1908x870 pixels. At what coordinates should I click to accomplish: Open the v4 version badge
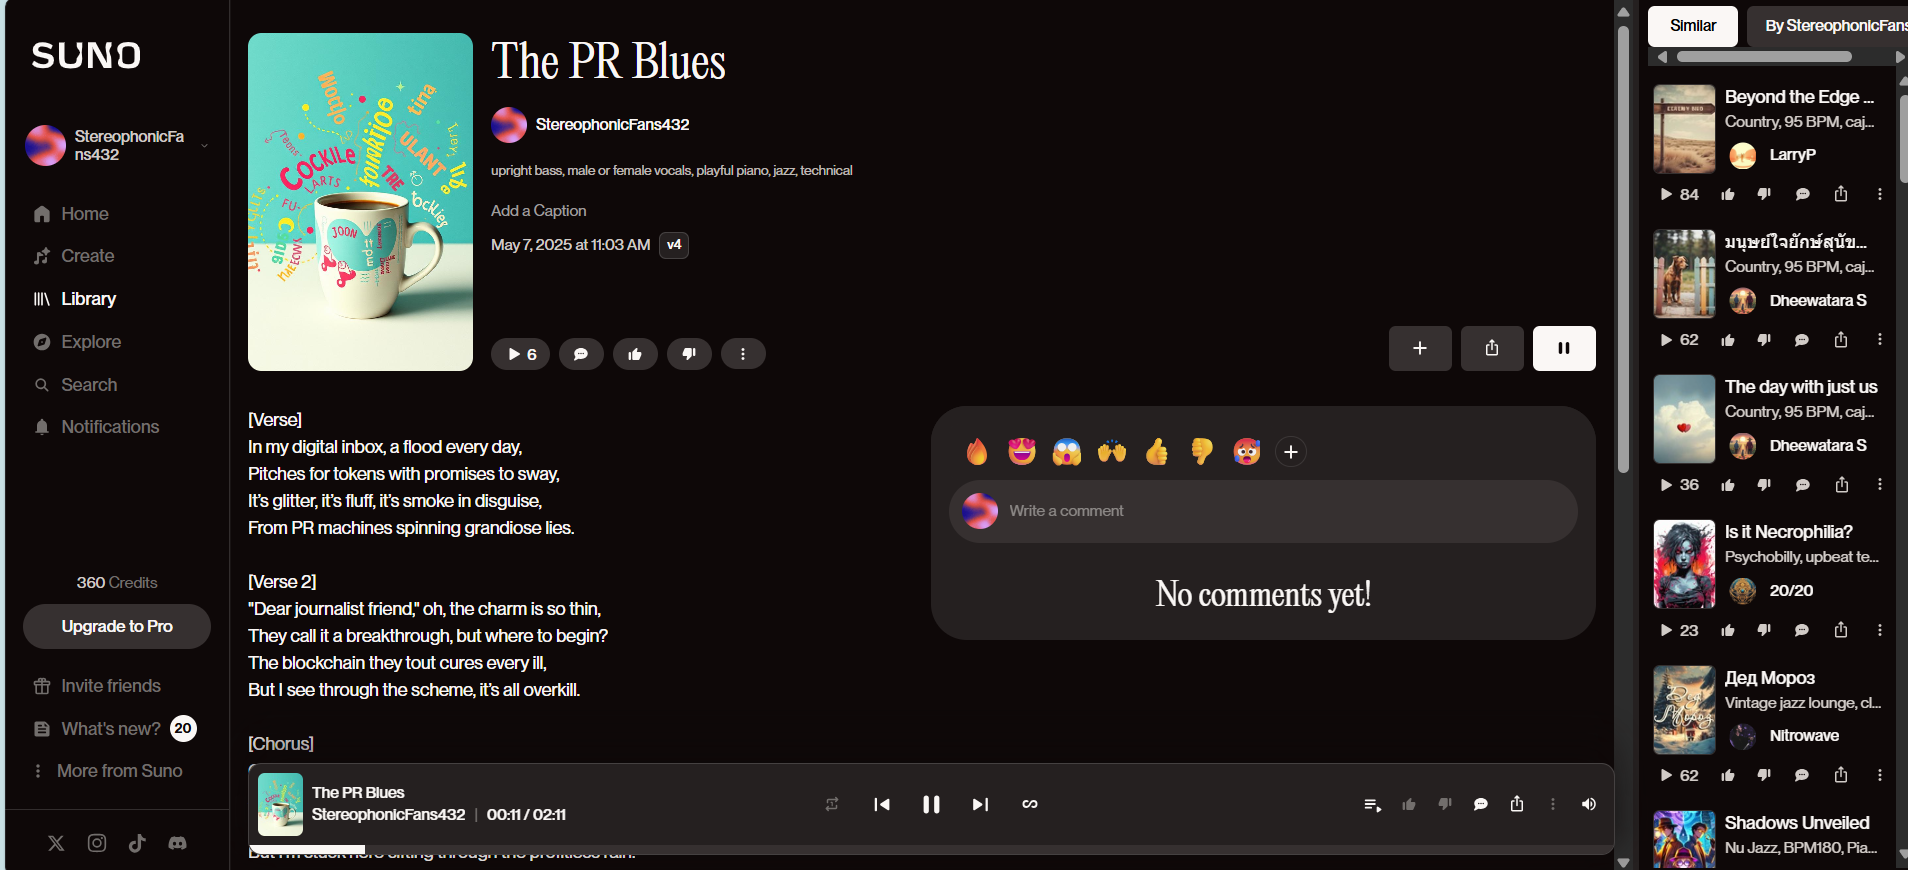pyautogui.click(x=674, y=245)
